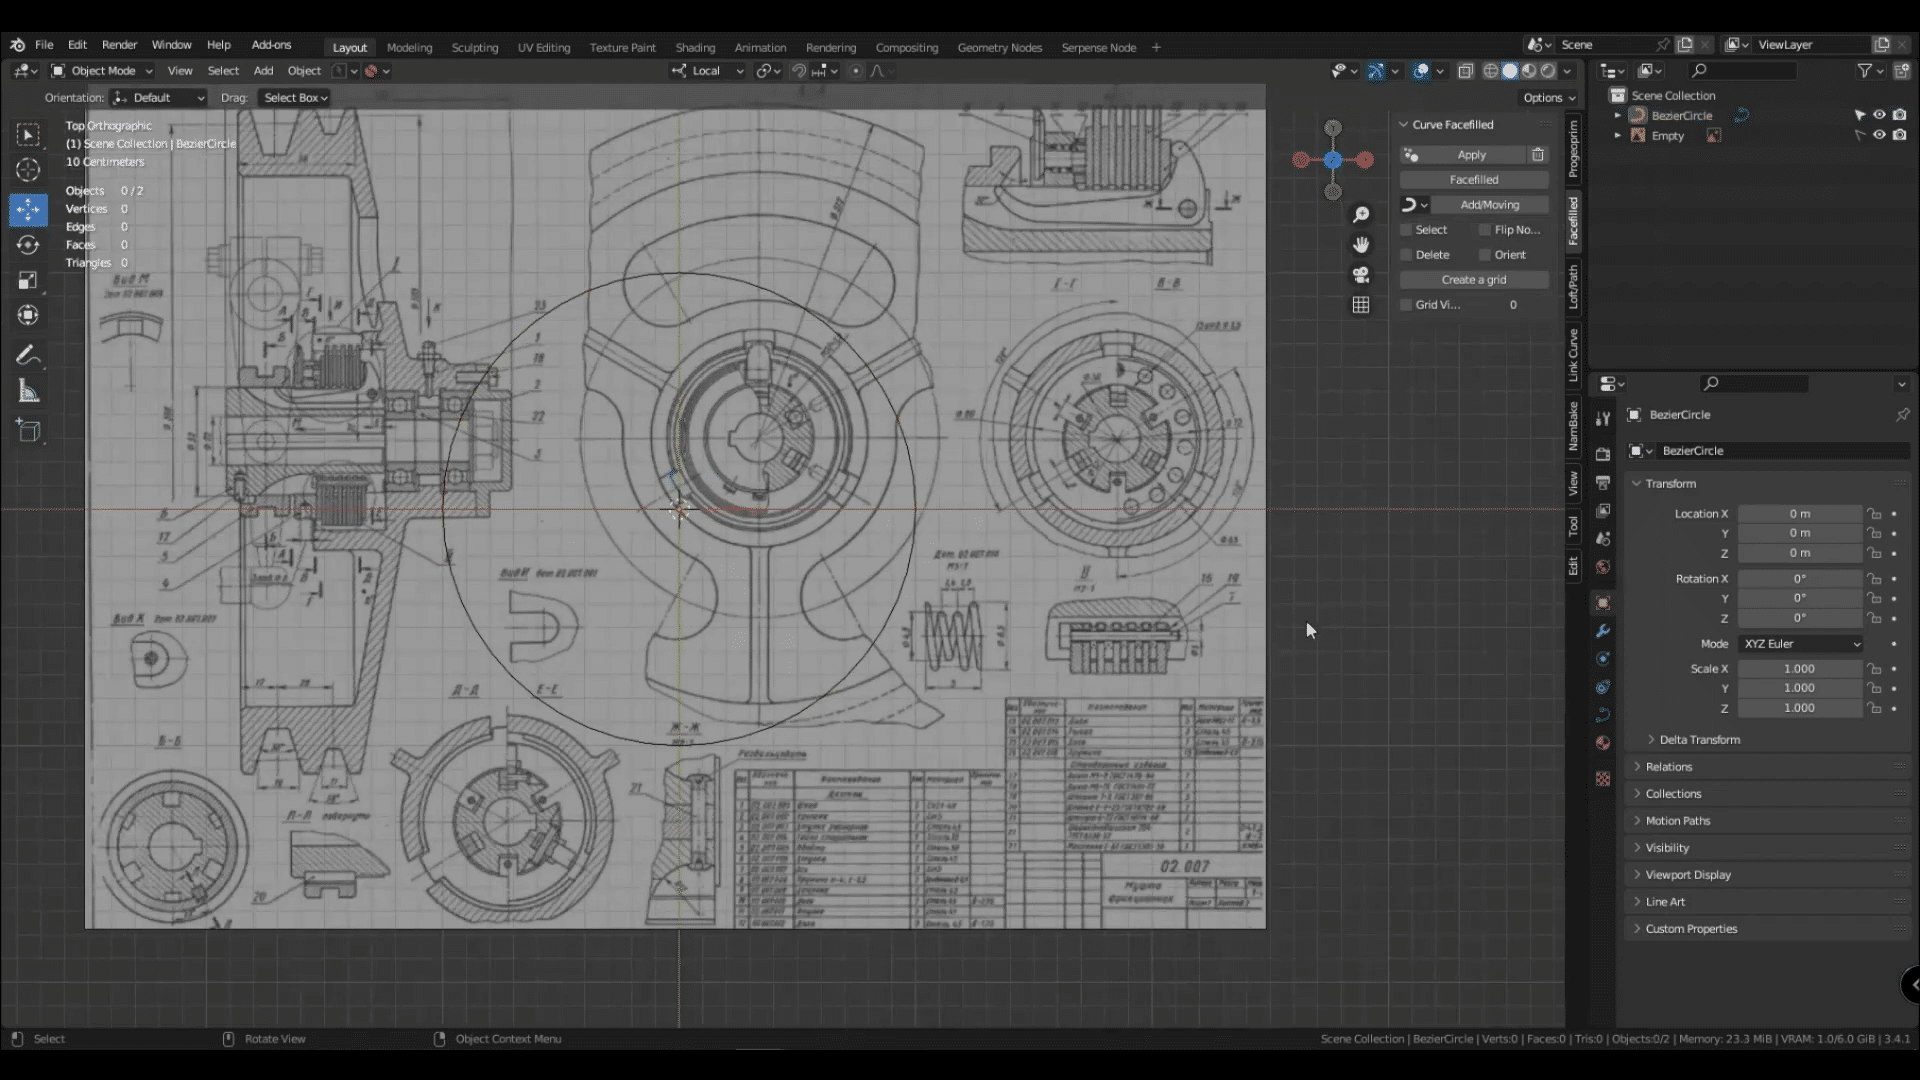Check the Delete option

point(1406,255)
